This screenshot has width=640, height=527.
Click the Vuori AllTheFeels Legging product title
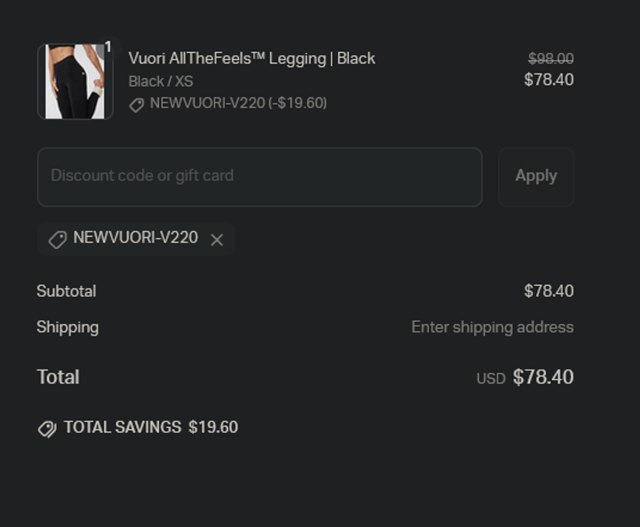251,58
